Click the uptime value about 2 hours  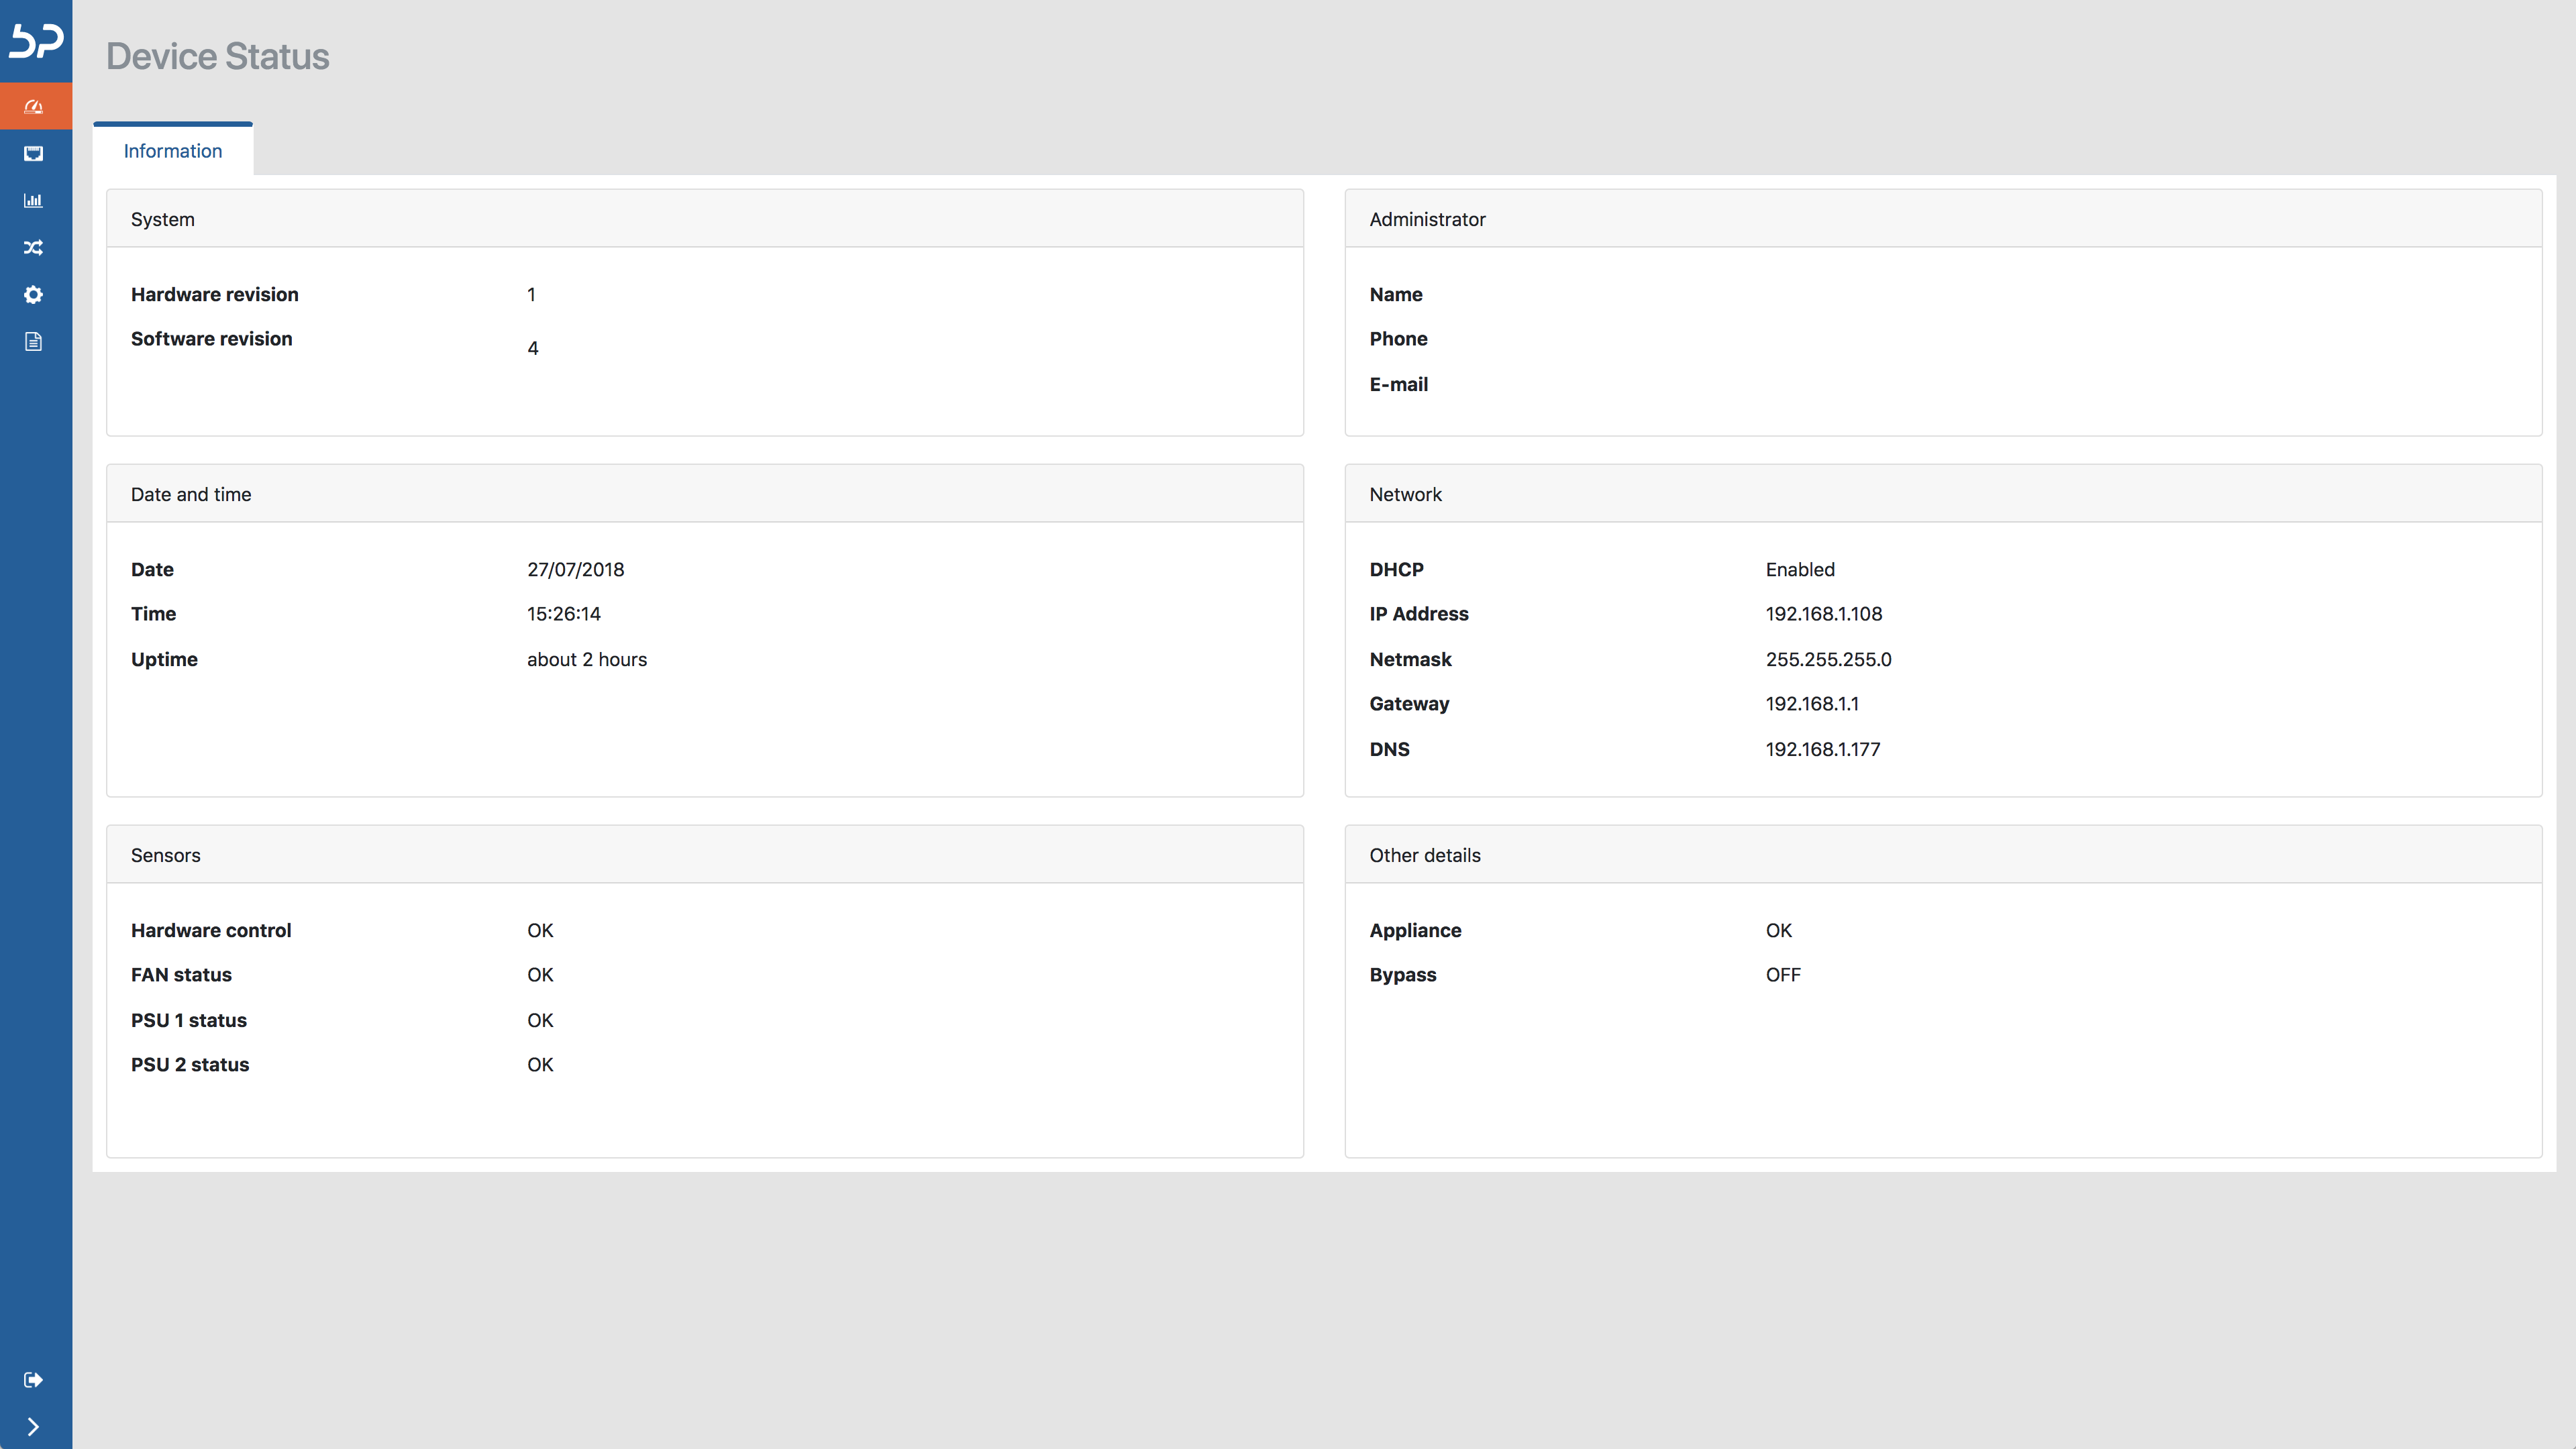587,659
